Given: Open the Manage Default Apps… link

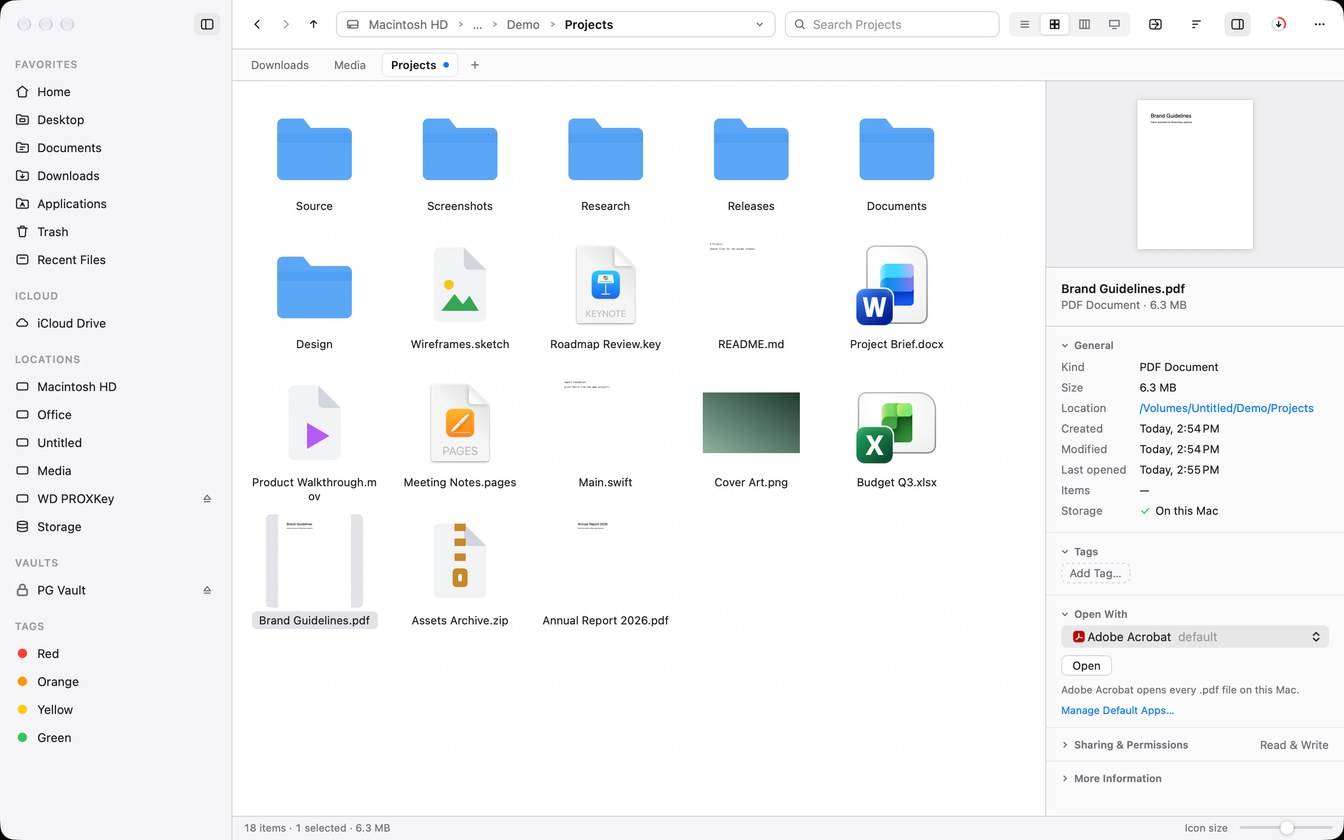Looking at the screenshot, I should [x=1117, y=711].
